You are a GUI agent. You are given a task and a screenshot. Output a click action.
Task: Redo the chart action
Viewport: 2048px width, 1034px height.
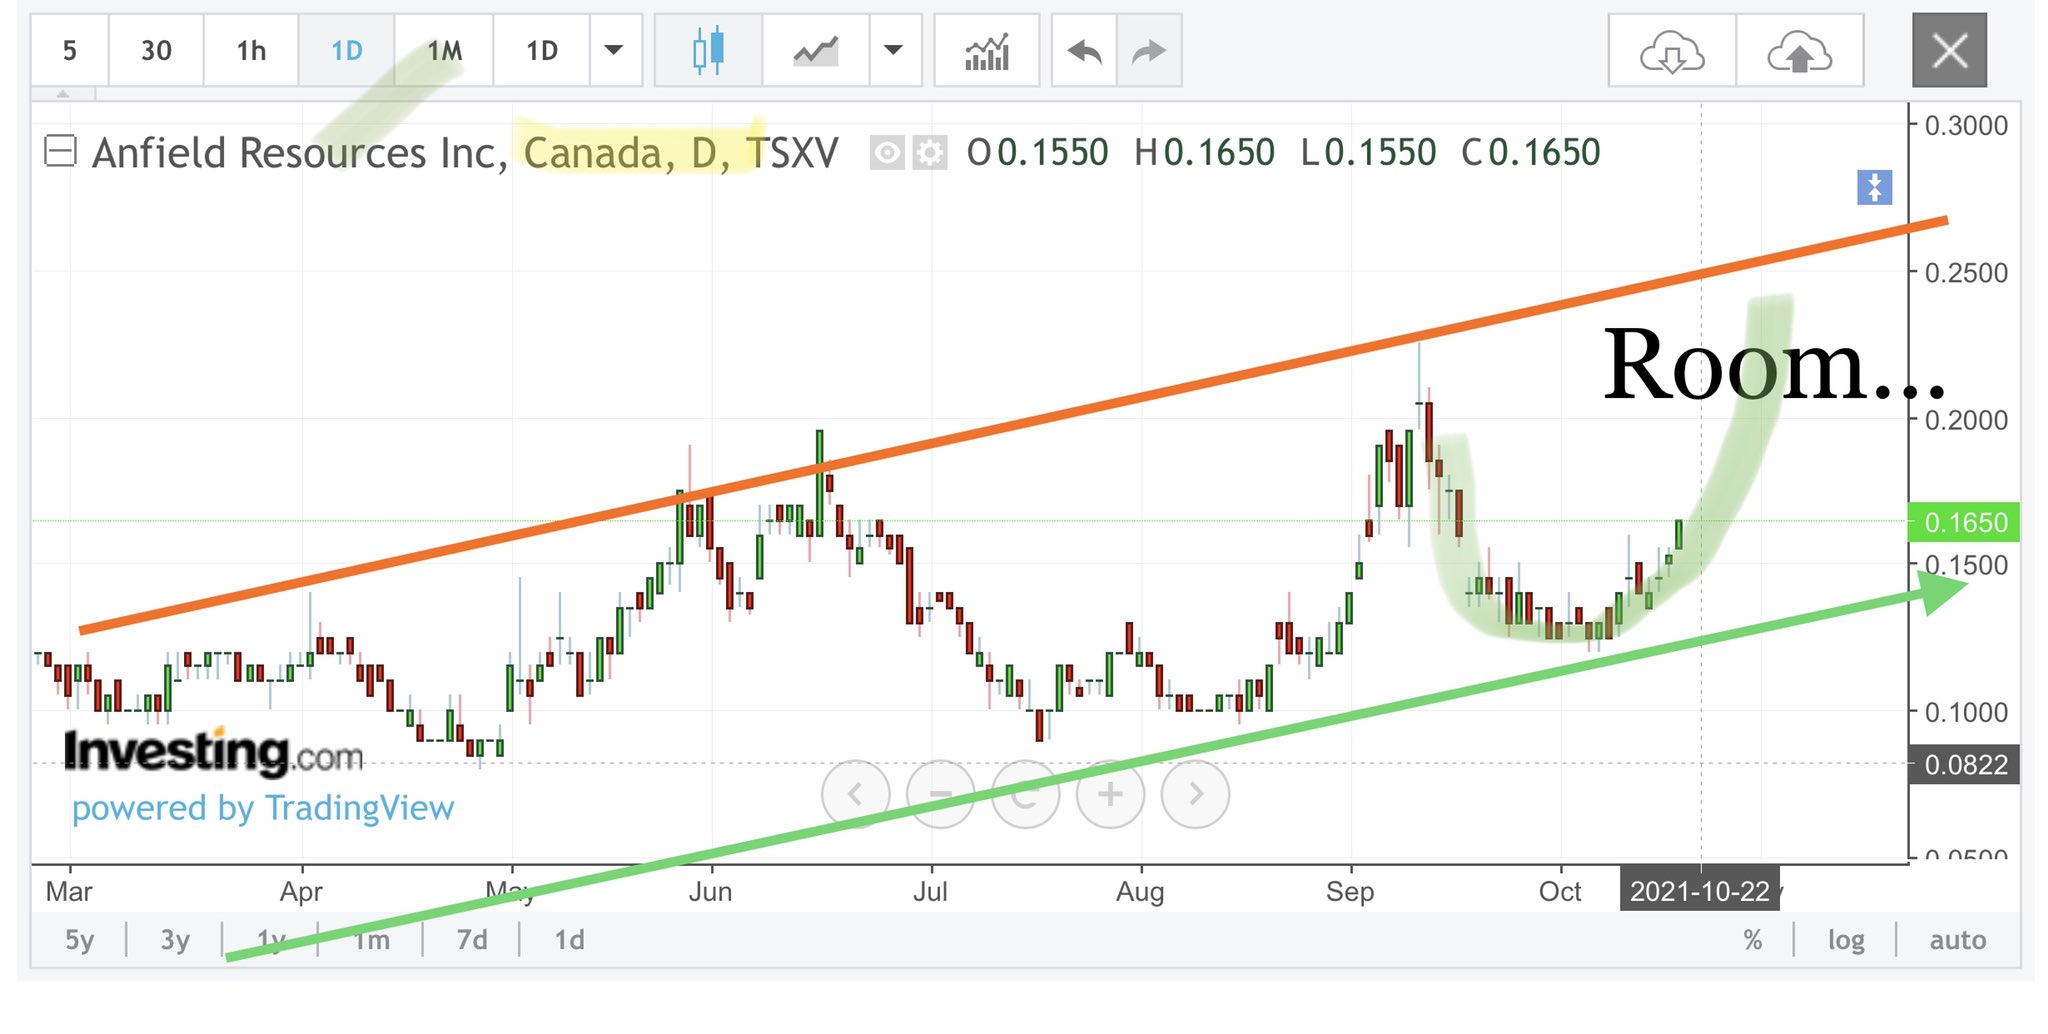click(1149, 50)
